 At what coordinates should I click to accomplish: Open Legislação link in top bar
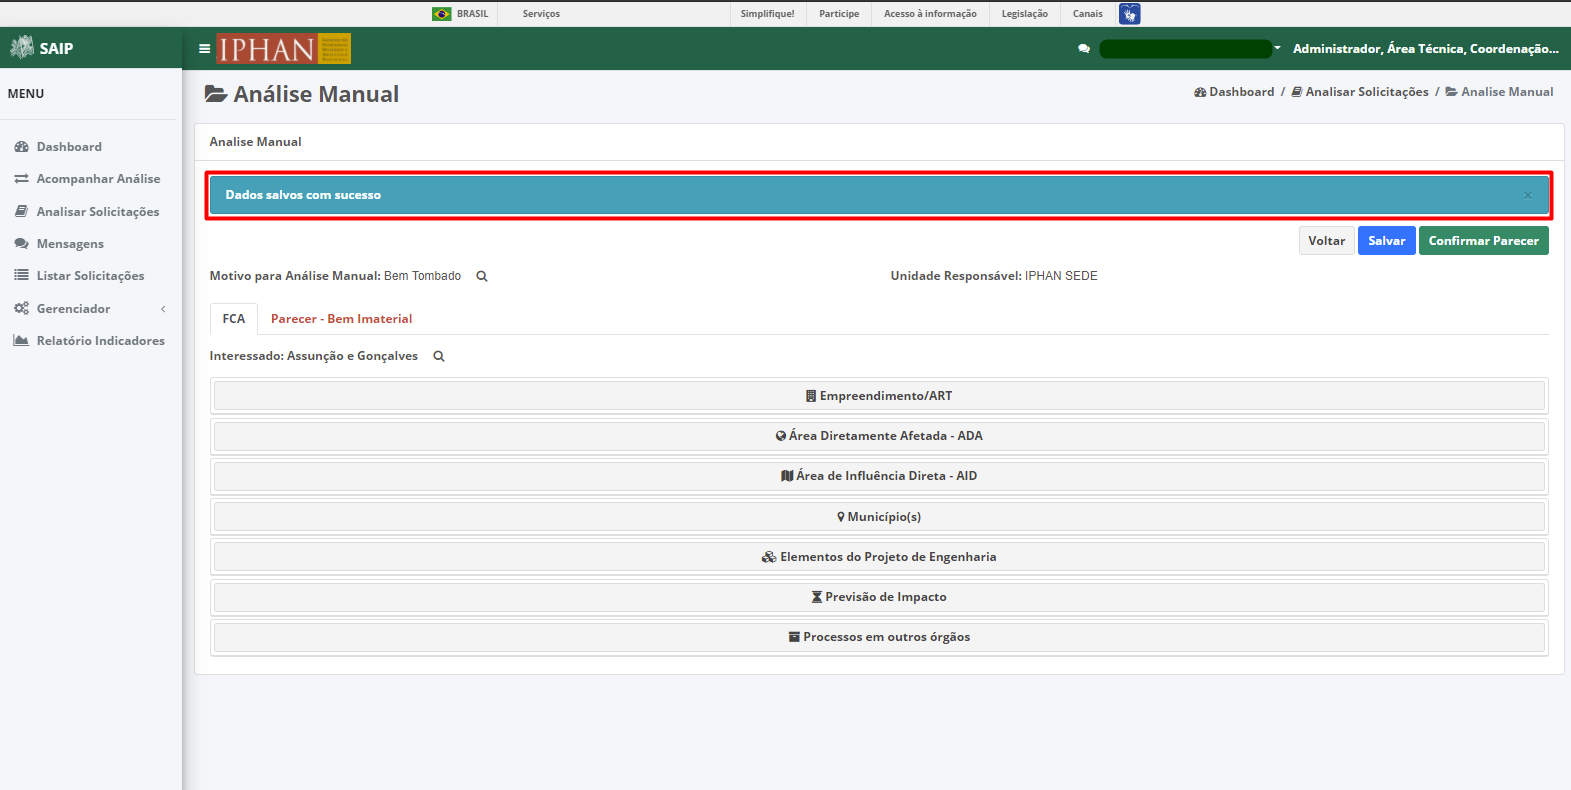[1025, 14]
